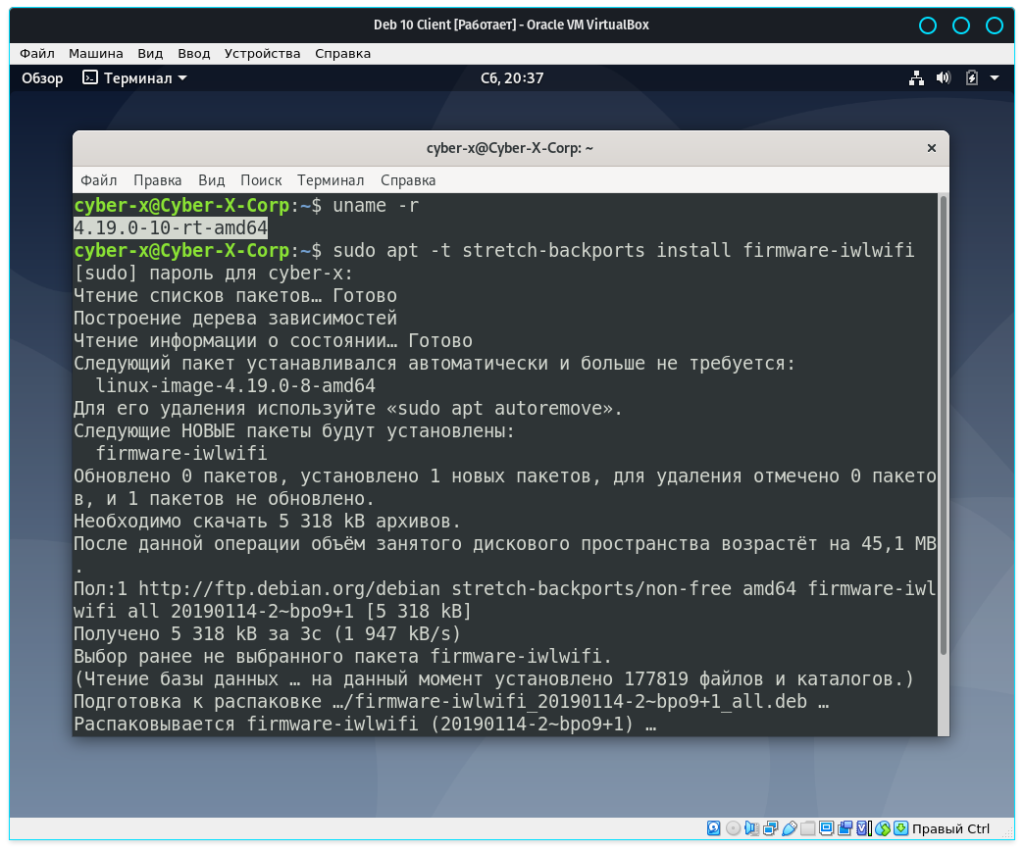Screen dimensions: 1024x850
Task: Click the hard disk activity icon in VirtualBox status bar
Action: point(714,828)
